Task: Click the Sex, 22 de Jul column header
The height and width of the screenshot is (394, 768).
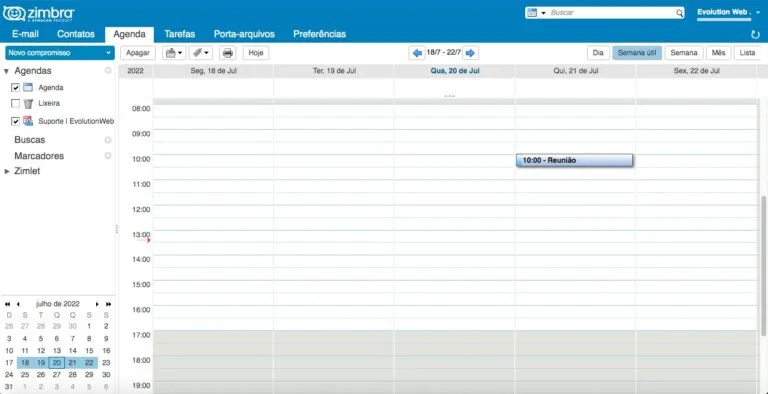Action: (x=696, y=71)
